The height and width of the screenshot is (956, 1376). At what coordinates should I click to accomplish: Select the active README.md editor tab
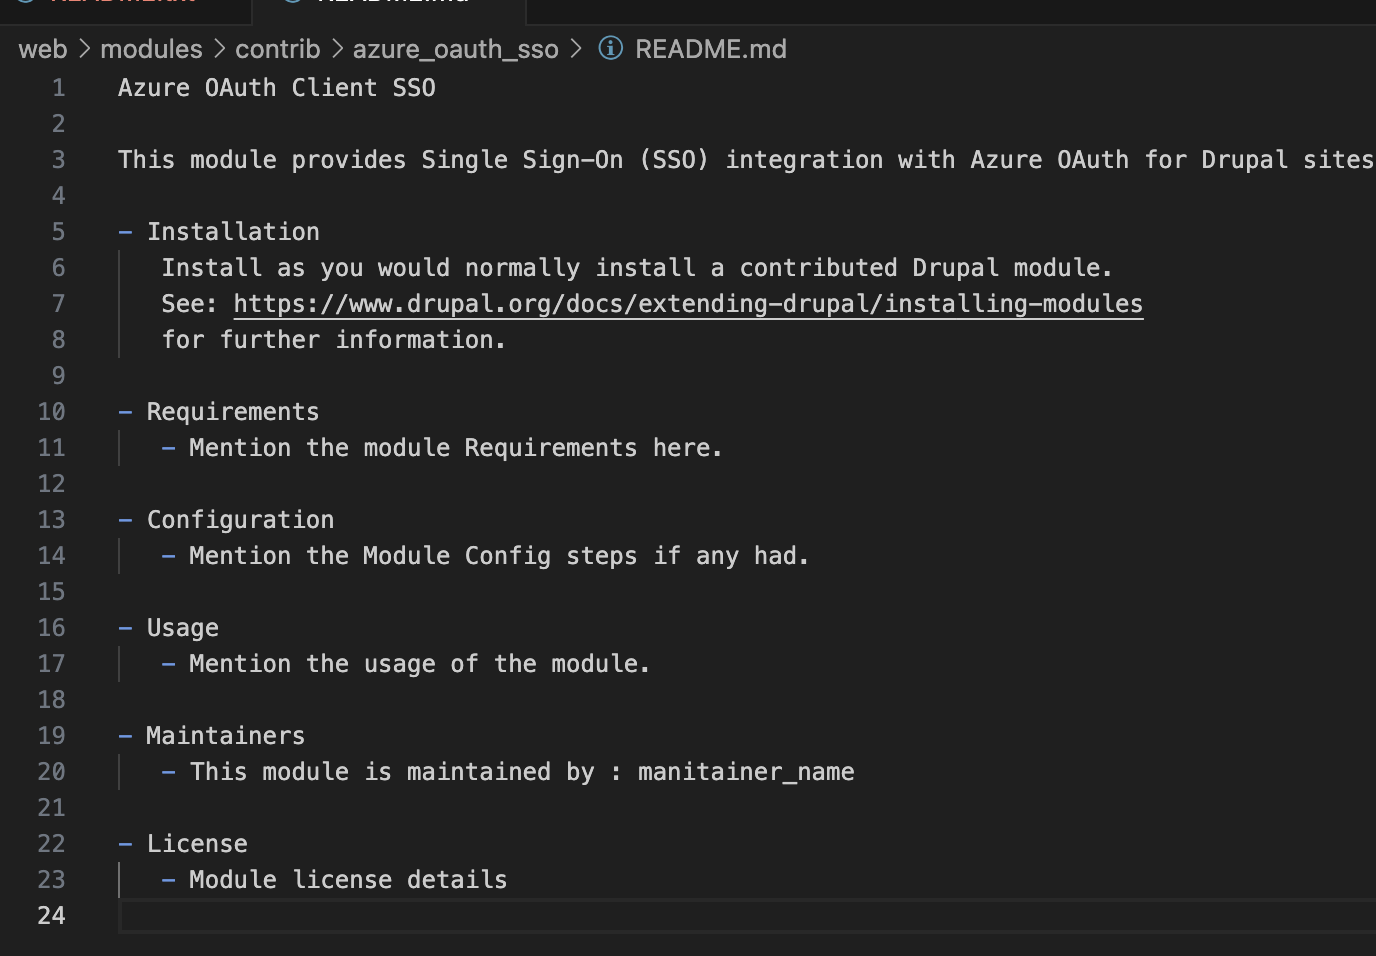click(x=390, y=5)
